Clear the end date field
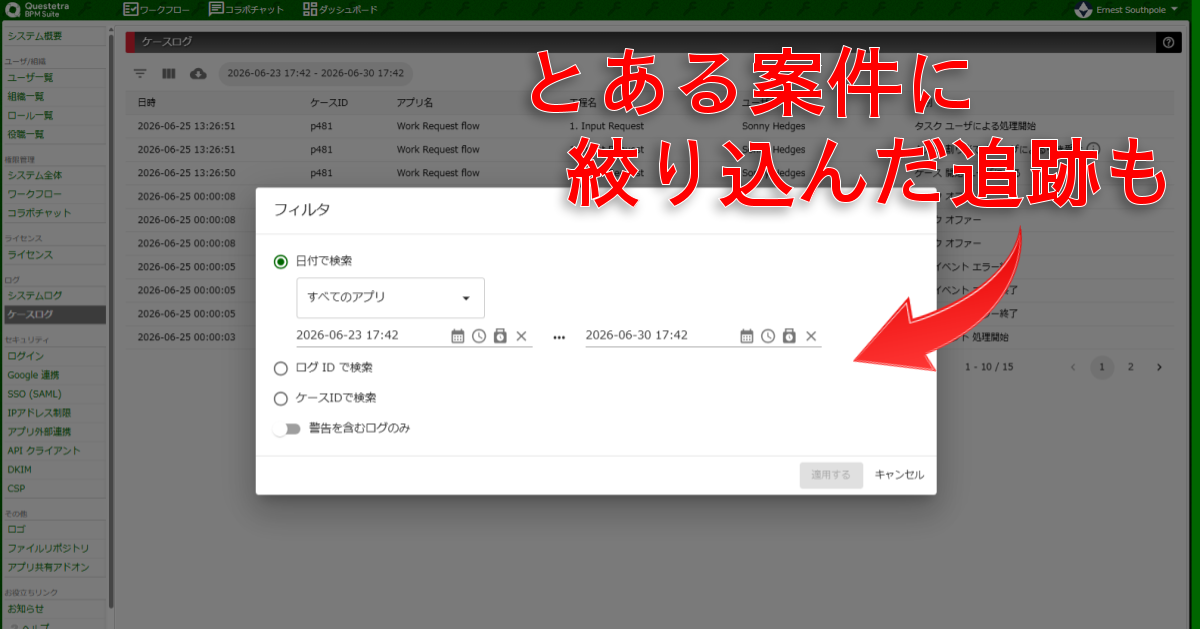Viewport: 1200px width, 630px height. coord(811,336)
